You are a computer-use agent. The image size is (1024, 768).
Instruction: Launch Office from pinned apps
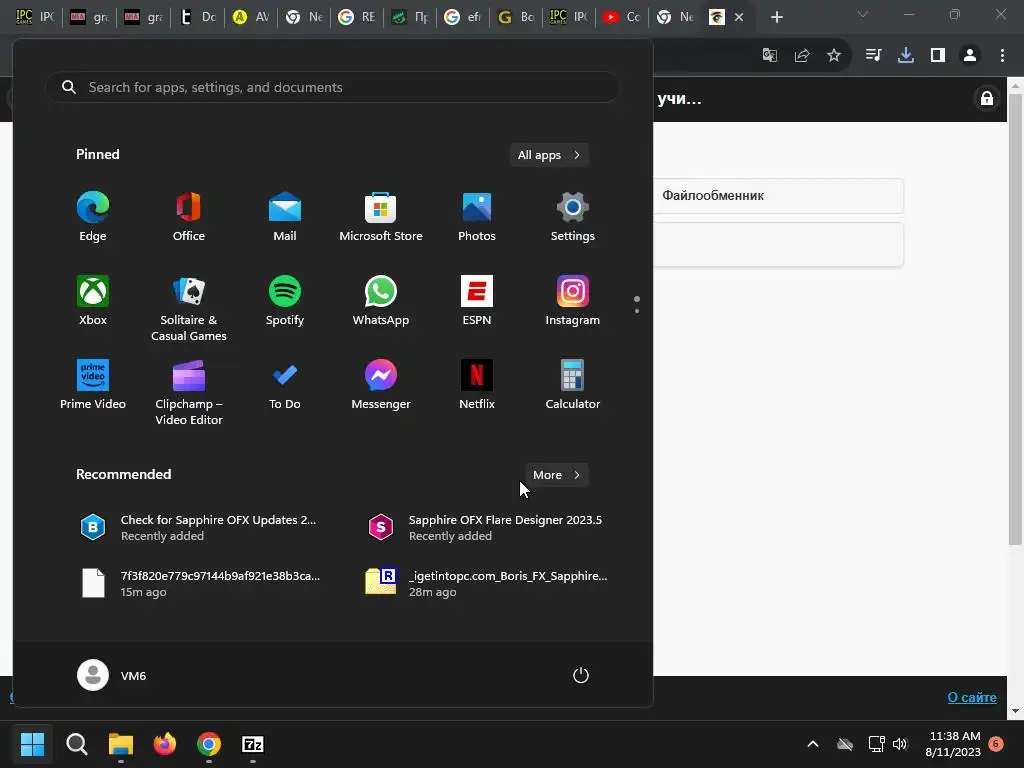189,217
